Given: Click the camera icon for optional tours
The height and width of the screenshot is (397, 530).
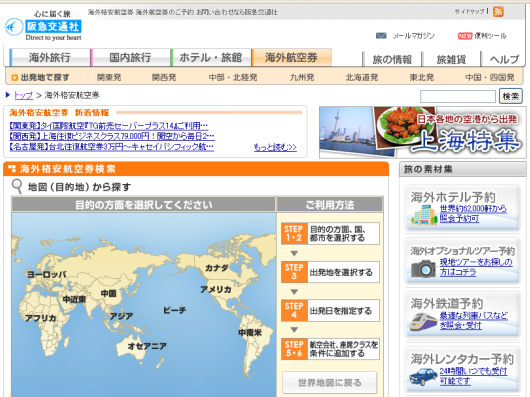Looking at the screenshot, I should coord(424,269).
